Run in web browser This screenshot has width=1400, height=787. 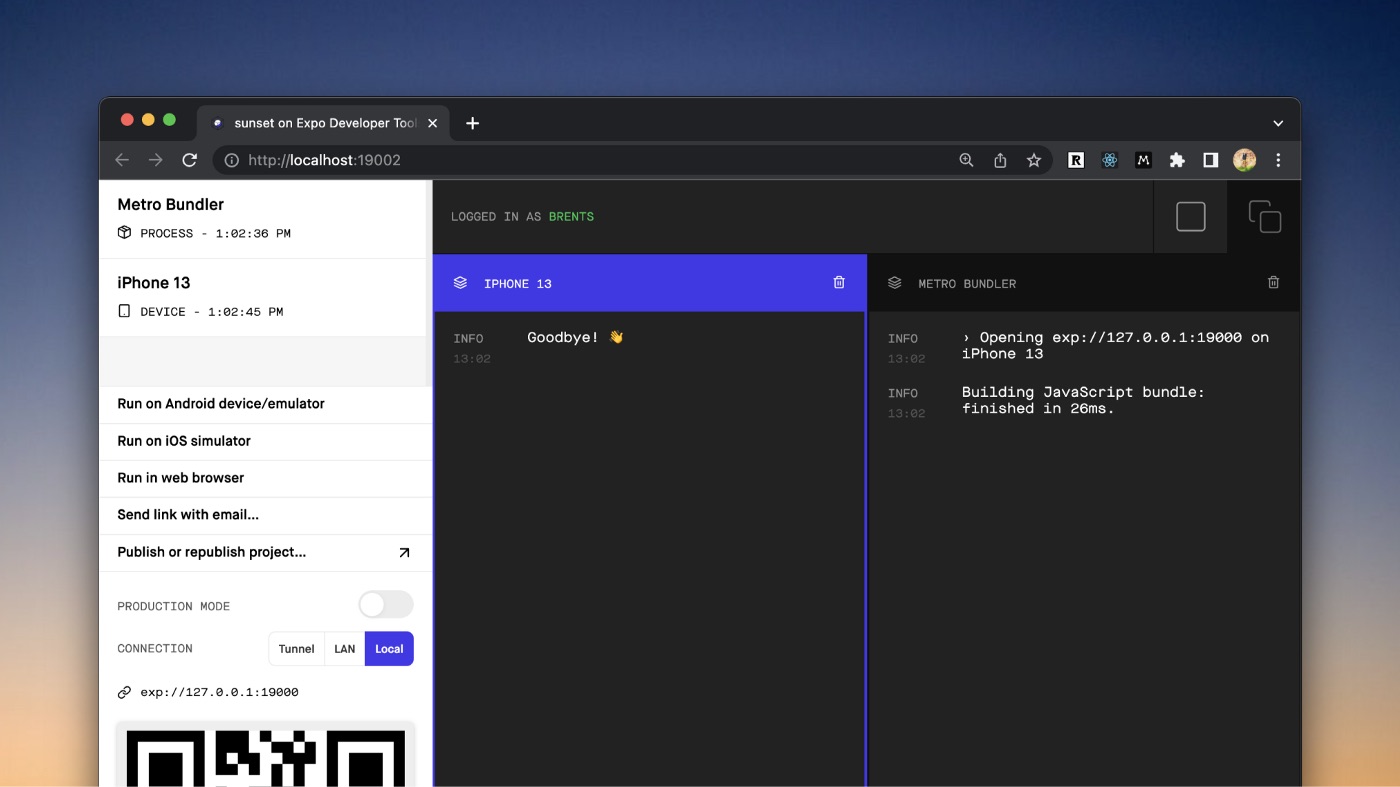[266, 478]
